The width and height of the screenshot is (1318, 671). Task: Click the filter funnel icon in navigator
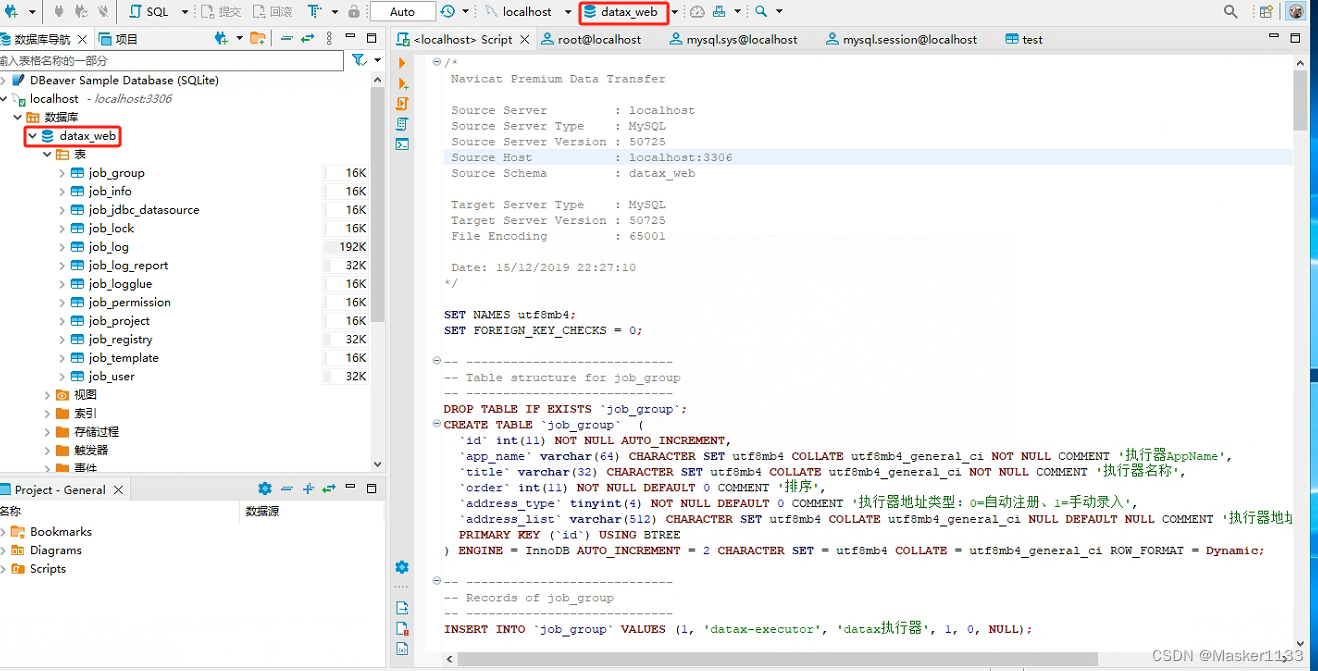coord(359,60)
